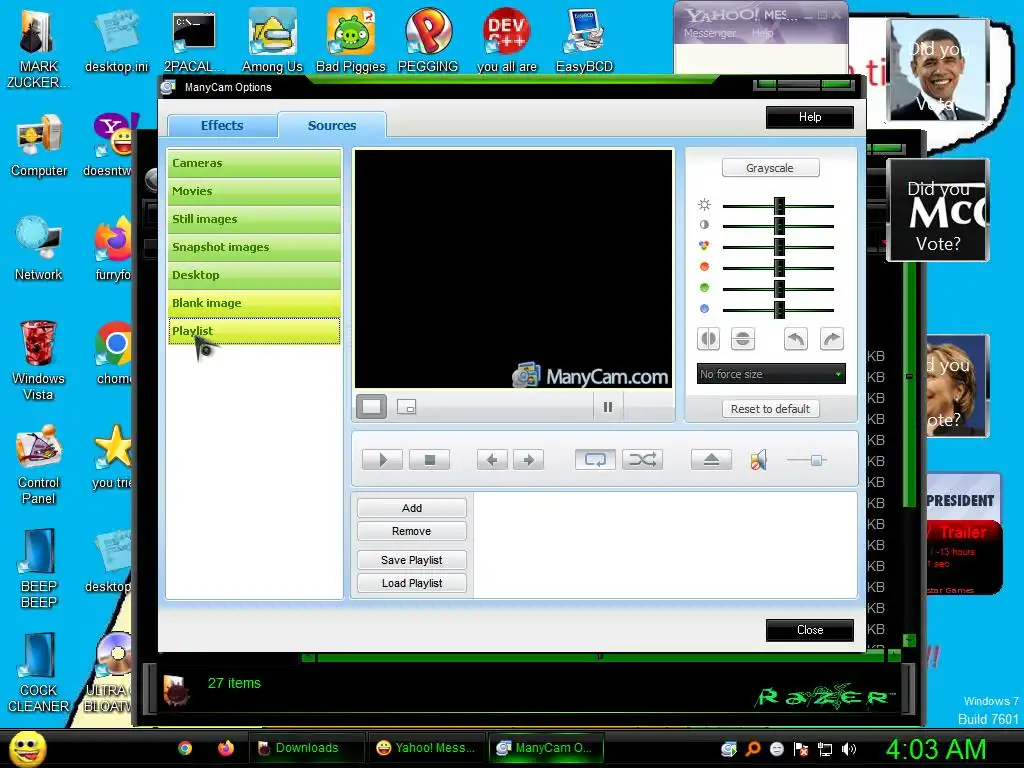This screenshot has width=1024, height=768.
Task: Select full-frame preview mode
Action: [x=371, y=407]
